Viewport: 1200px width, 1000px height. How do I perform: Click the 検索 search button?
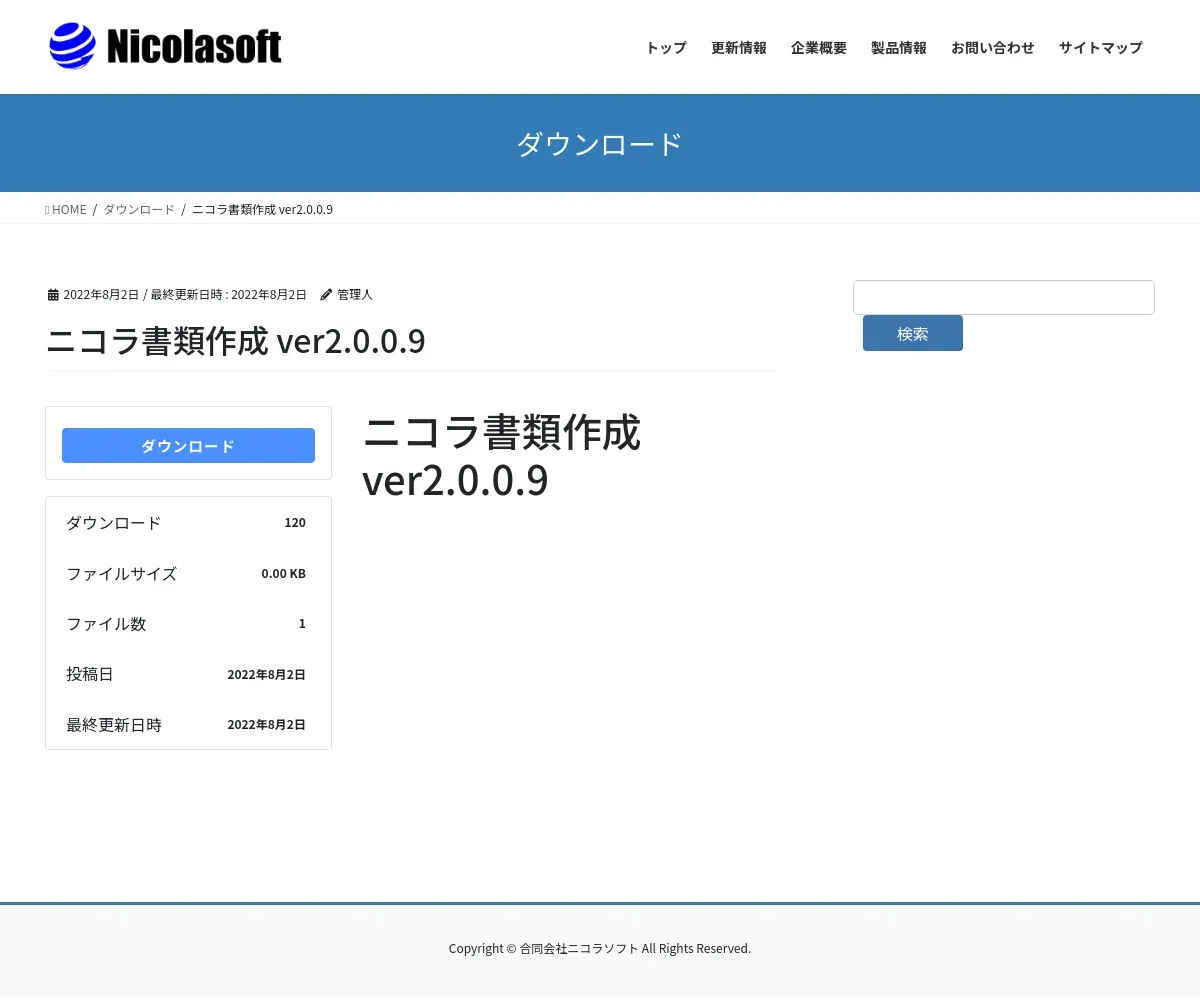[x=913, y=333]
